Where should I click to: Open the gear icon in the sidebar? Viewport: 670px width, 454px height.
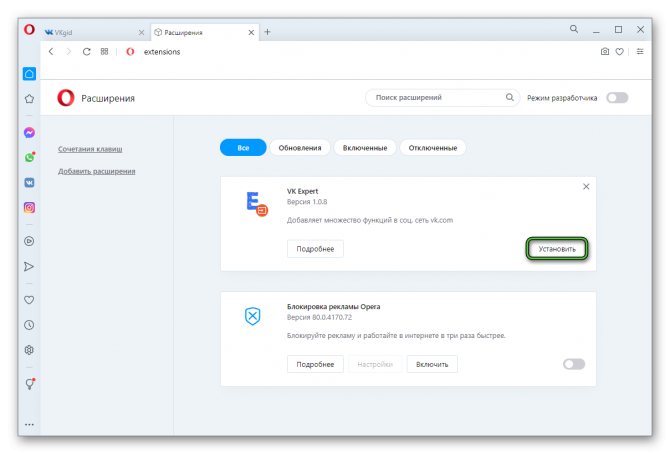coord(29,350)
